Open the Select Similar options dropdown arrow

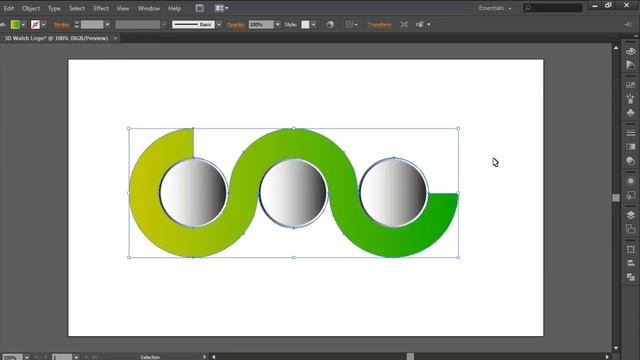point(429,24)
